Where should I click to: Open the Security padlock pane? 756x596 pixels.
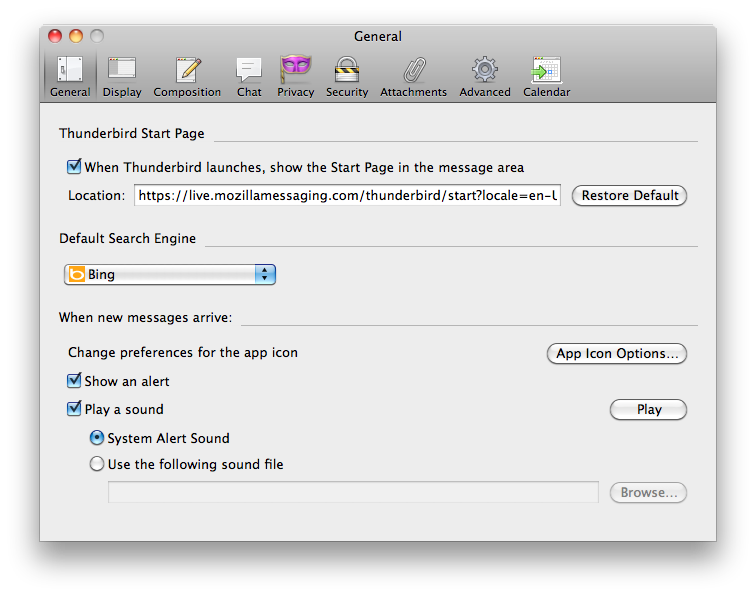click(x=347, y=77)
